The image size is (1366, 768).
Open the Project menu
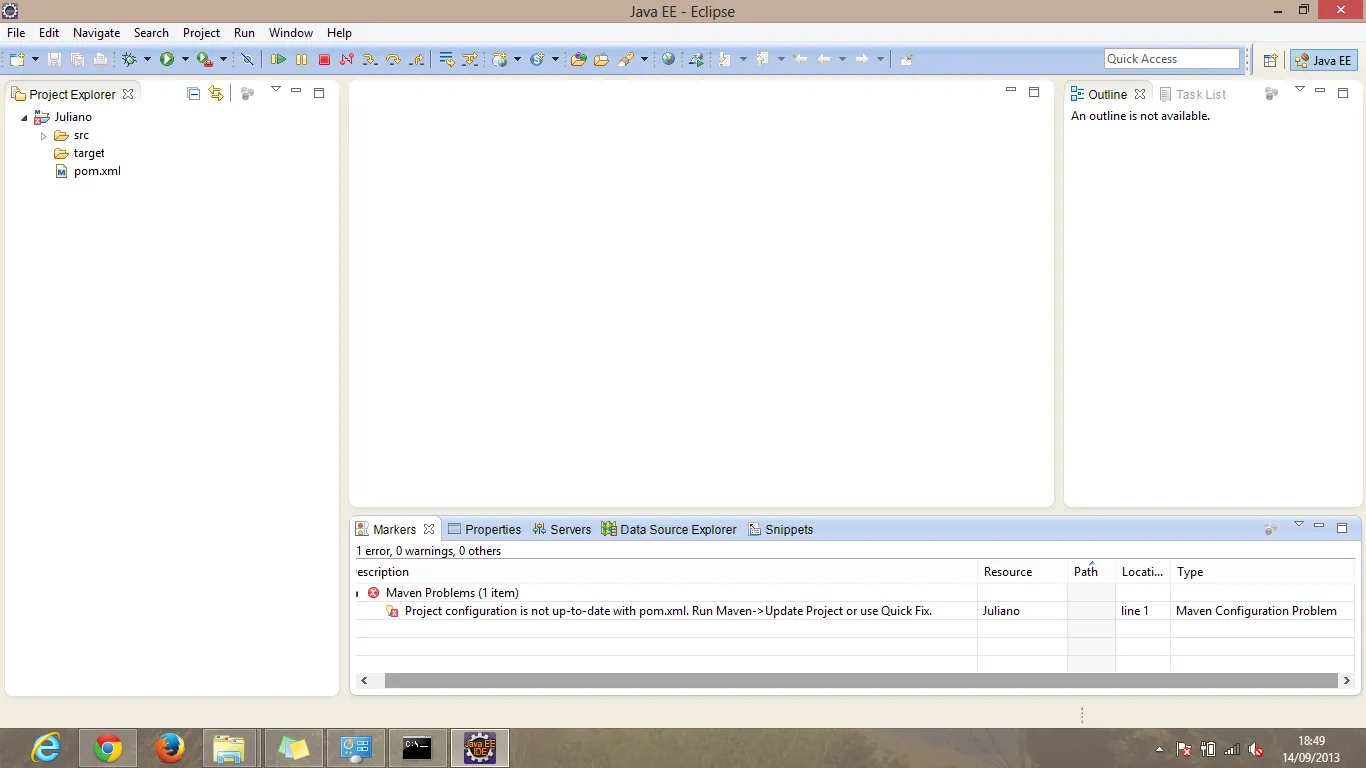pyautogui.click(x=201, y=33)
